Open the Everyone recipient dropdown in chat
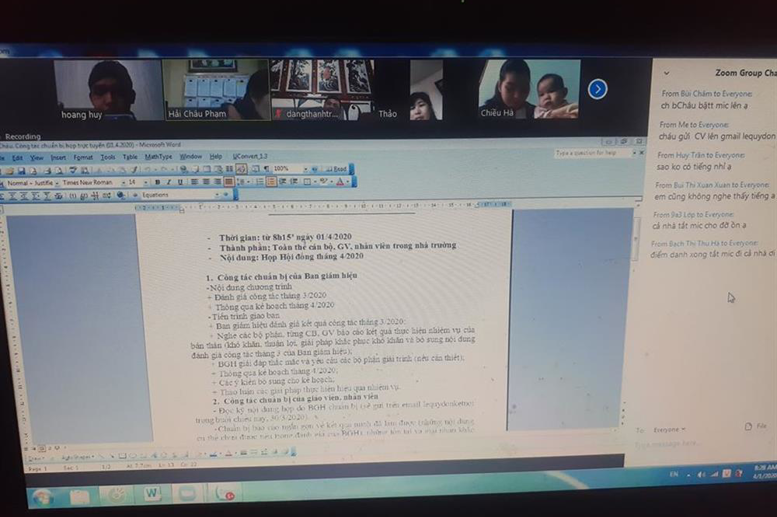 click(x=669, y=430)
